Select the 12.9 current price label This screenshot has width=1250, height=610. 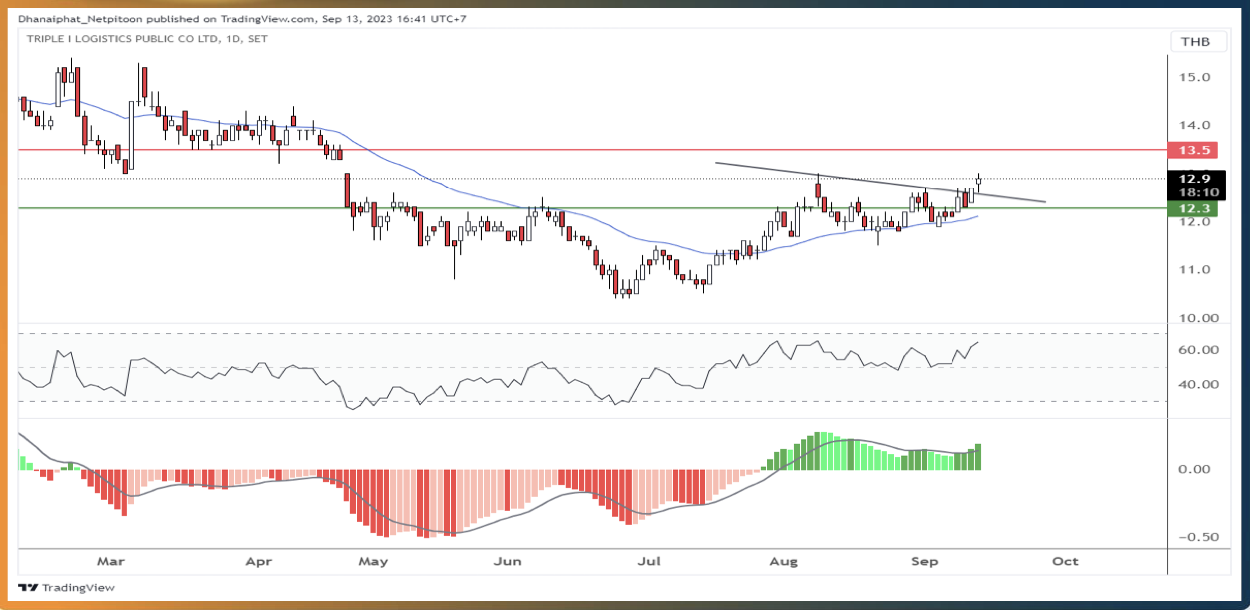click(1195, 178)
